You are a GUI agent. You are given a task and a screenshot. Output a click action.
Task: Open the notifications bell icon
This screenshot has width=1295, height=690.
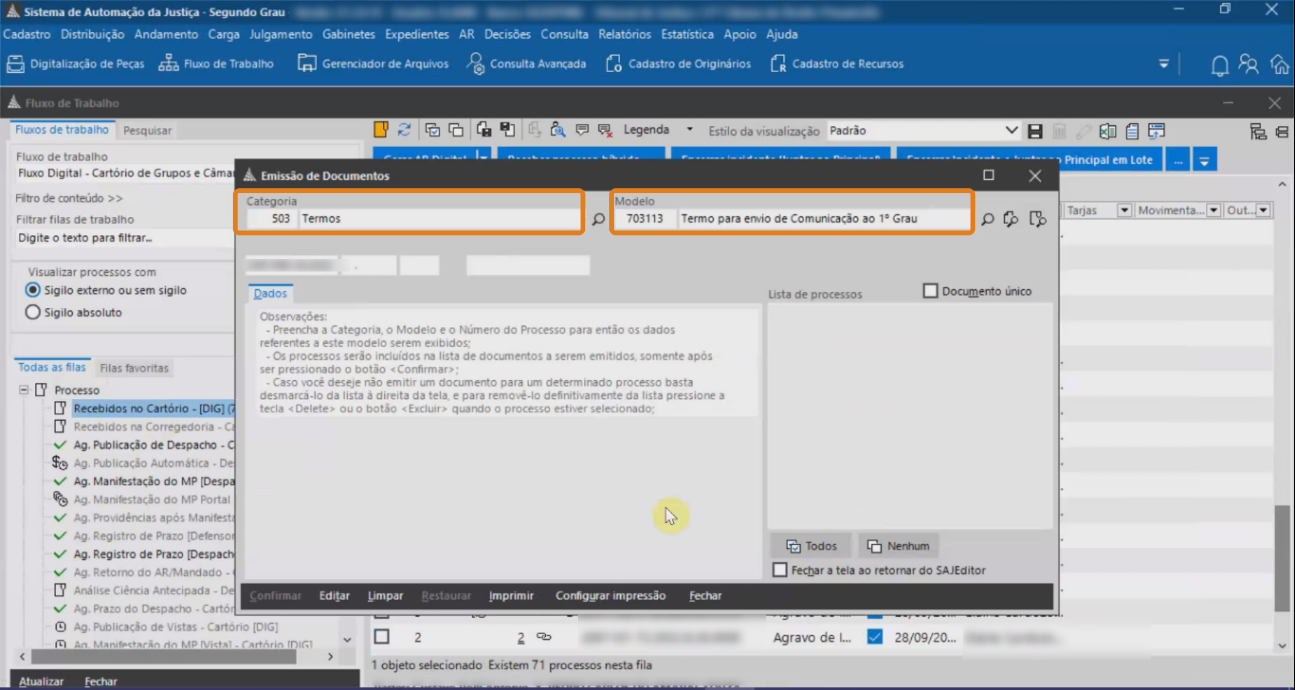coord(1220,65)
